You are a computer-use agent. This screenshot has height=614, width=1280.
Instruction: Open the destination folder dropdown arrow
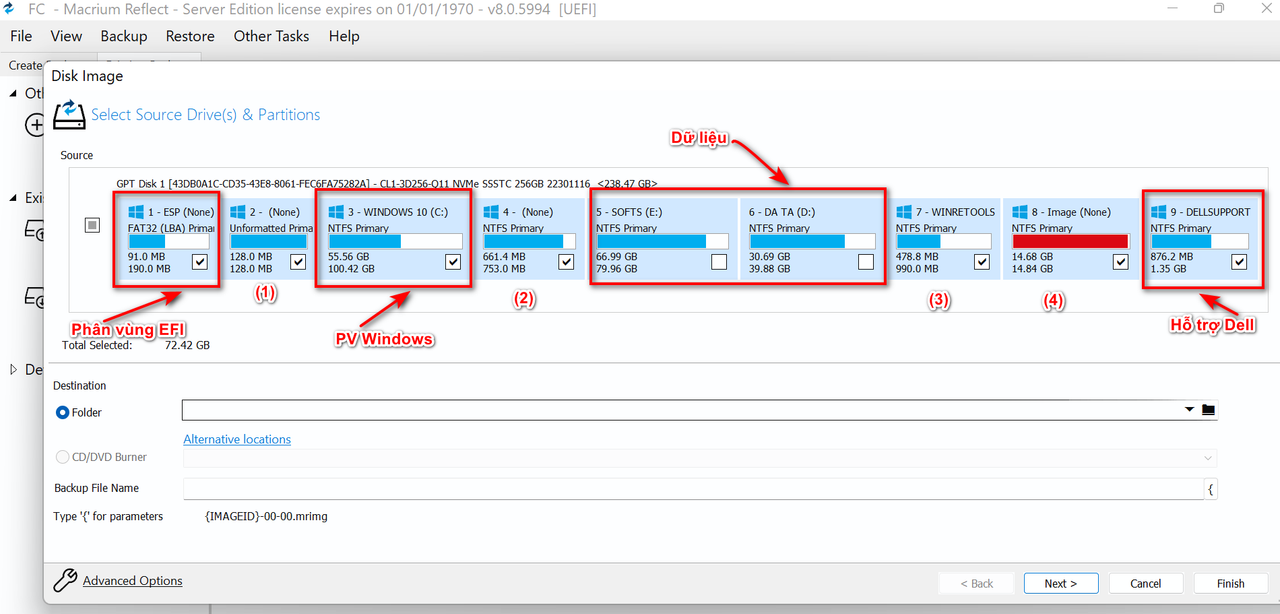point(1189,410)
